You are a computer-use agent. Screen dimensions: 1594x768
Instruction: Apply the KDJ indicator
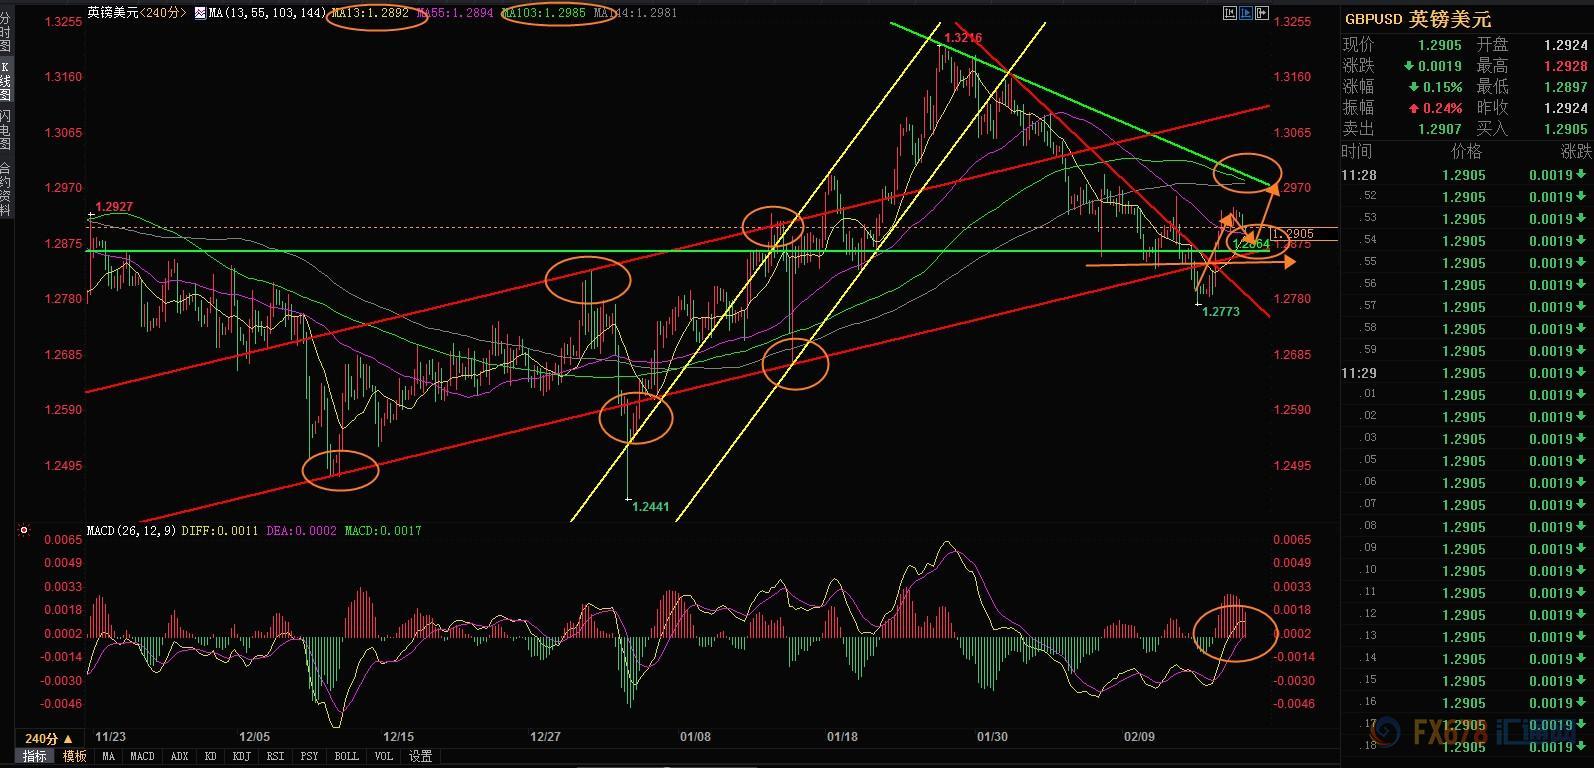[241, 756]
